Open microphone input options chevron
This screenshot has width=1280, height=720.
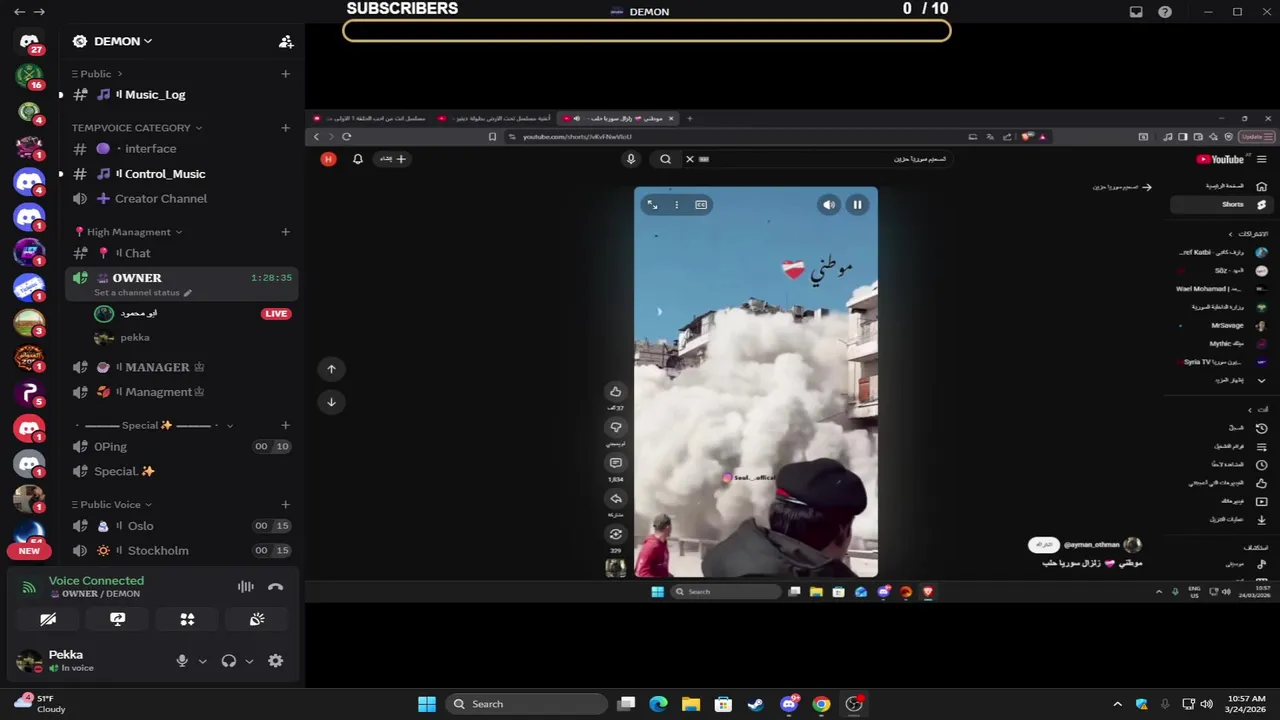click(x=203, y=661)
